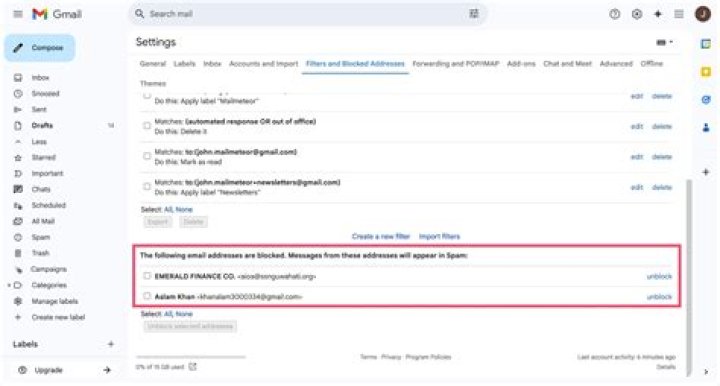Switch to the Themes tab
Image resolution: width=720 pixels, height=386 pixels.
tap(153, 84)
